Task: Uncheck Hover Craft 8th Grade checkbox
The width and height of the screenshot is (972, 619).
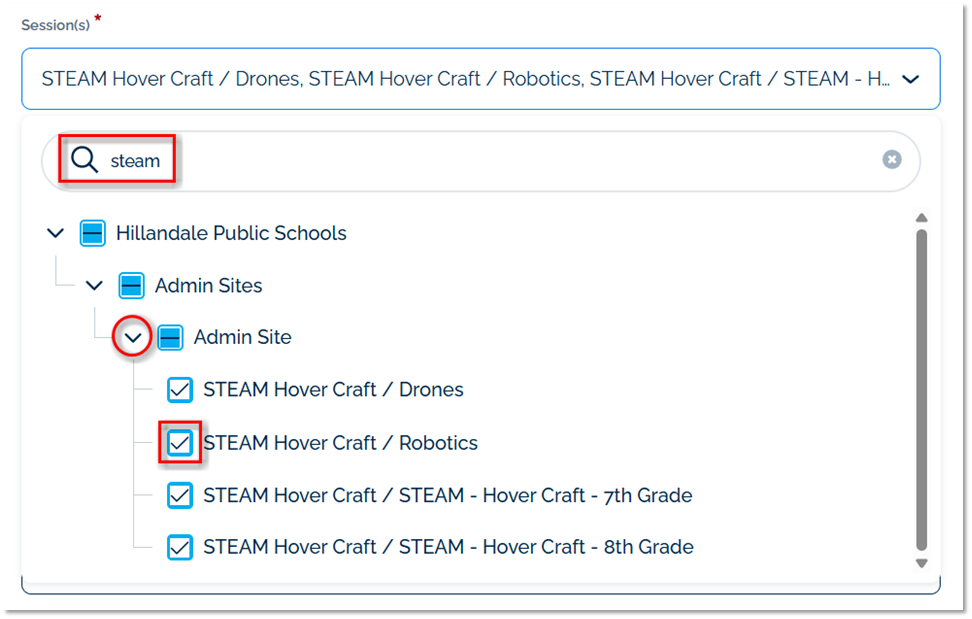Action: tap(180, 547)
